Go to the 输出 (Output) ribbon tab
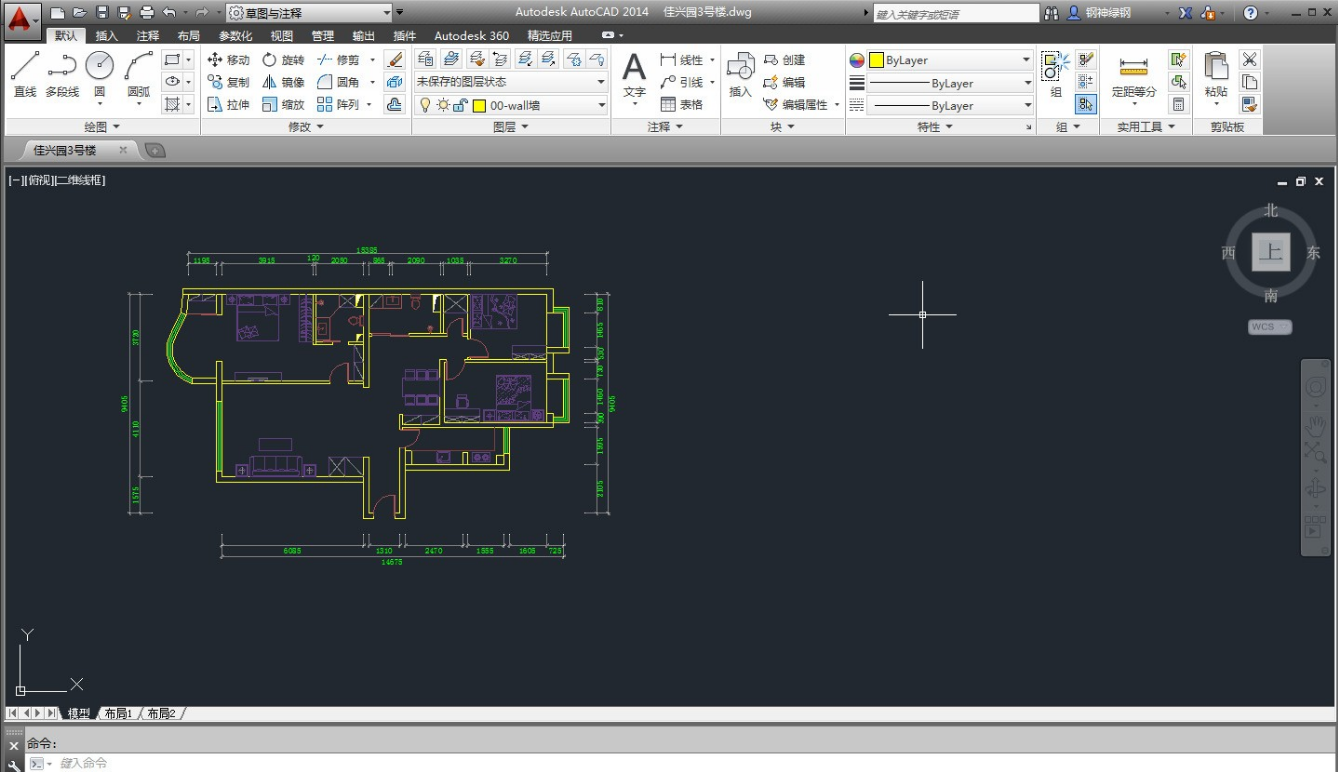 click(364, 35)
